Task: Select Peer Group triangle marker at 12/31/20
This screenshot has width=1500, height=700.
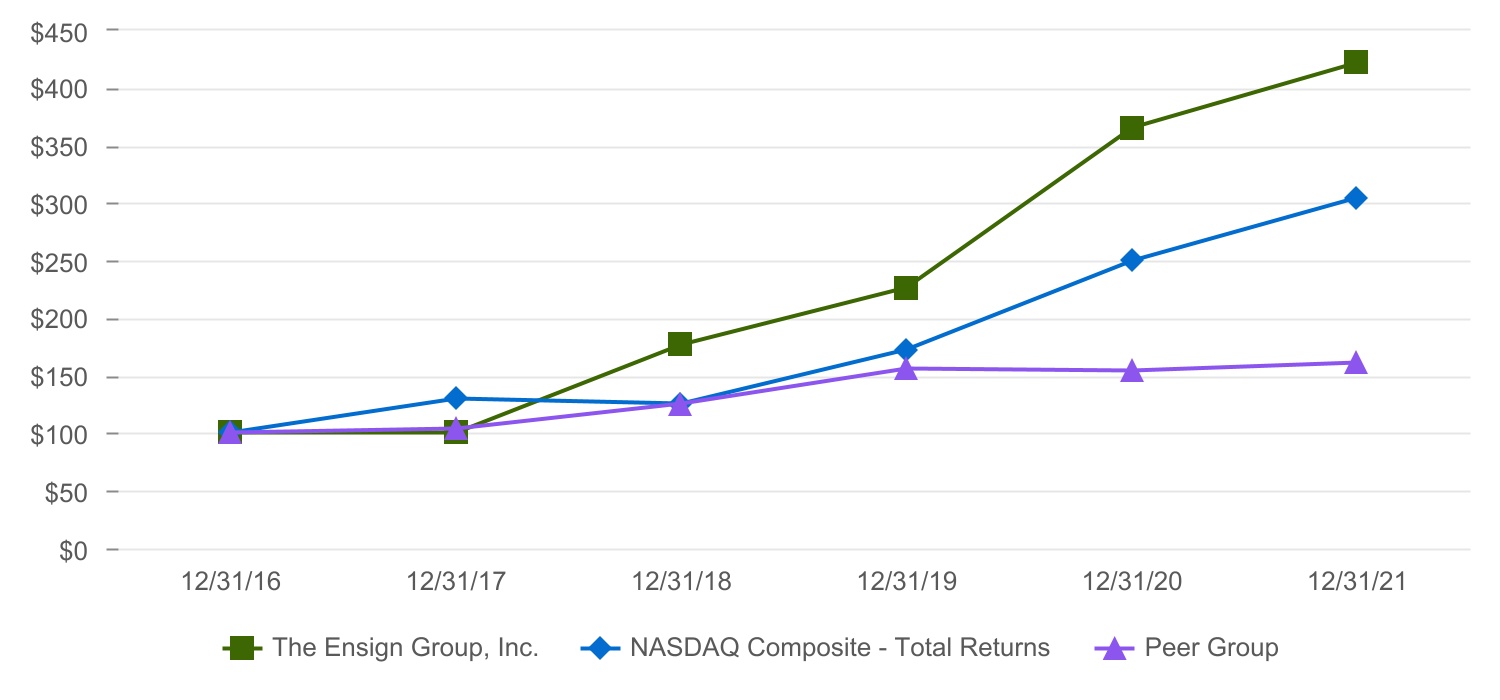Action: (1132, 371)
